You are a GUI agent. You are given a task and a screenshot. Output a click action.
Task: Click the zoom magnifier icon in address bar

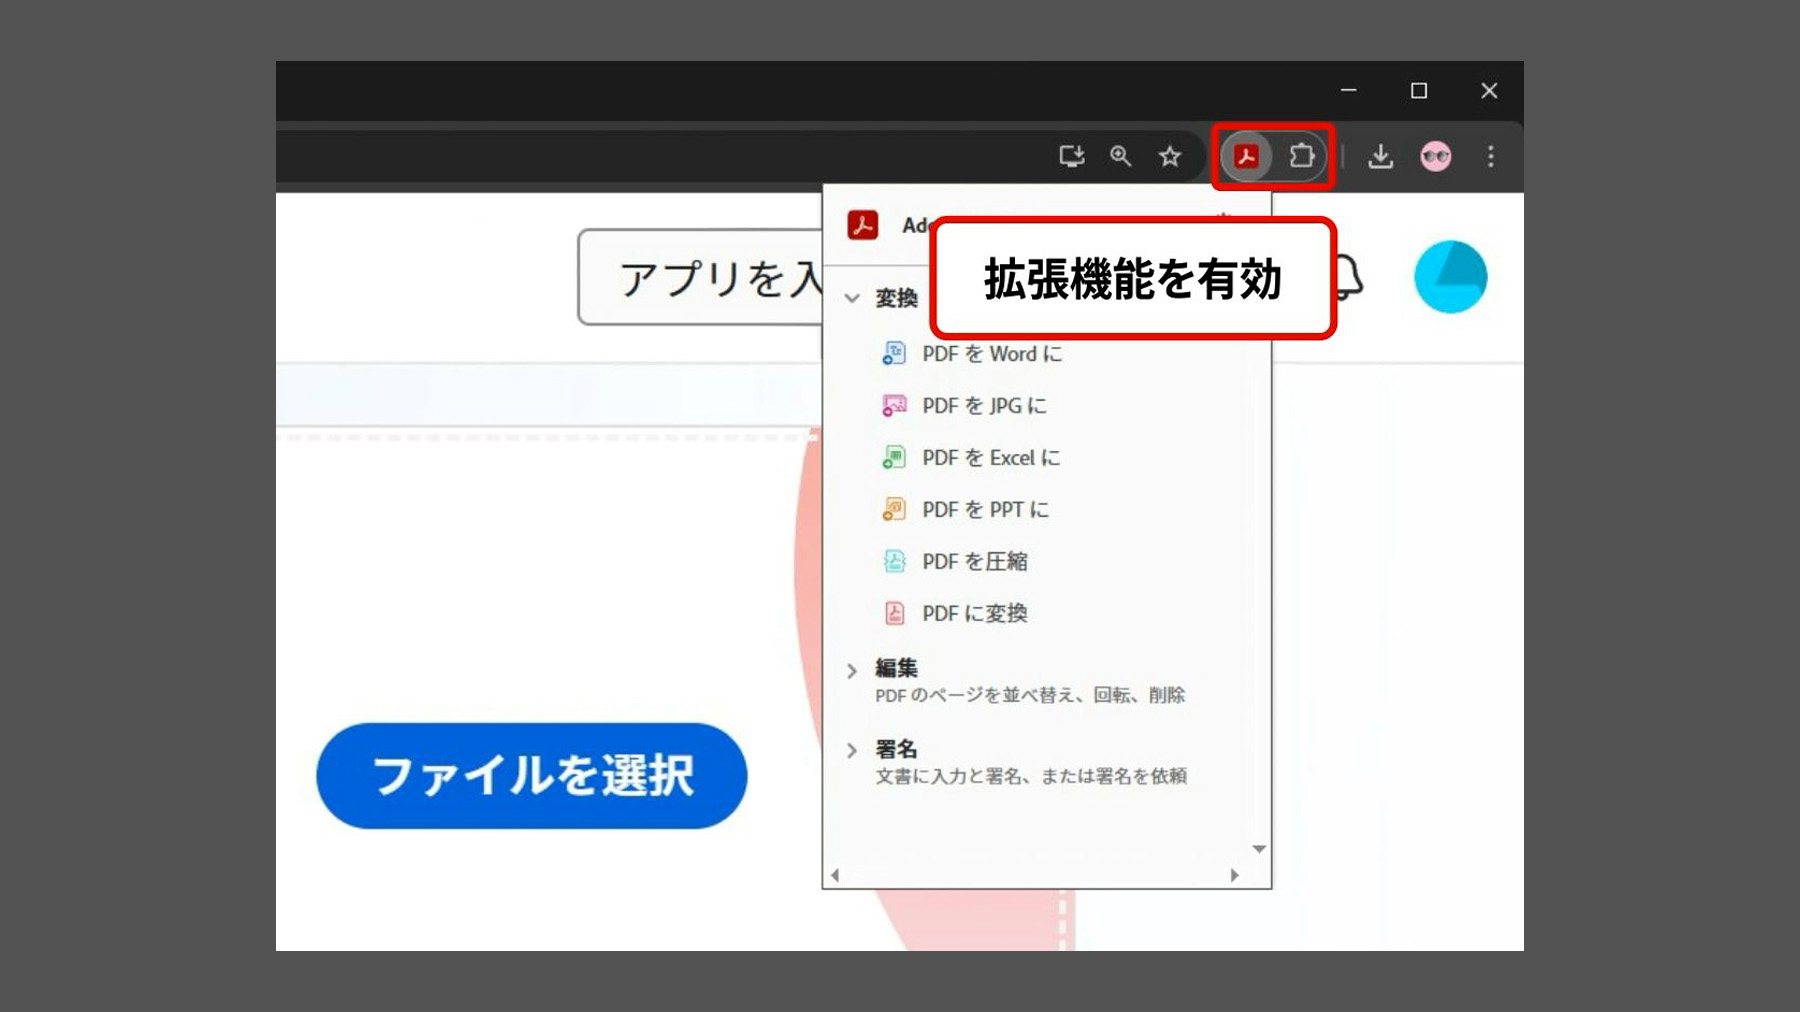click(x=1120, y=156)
